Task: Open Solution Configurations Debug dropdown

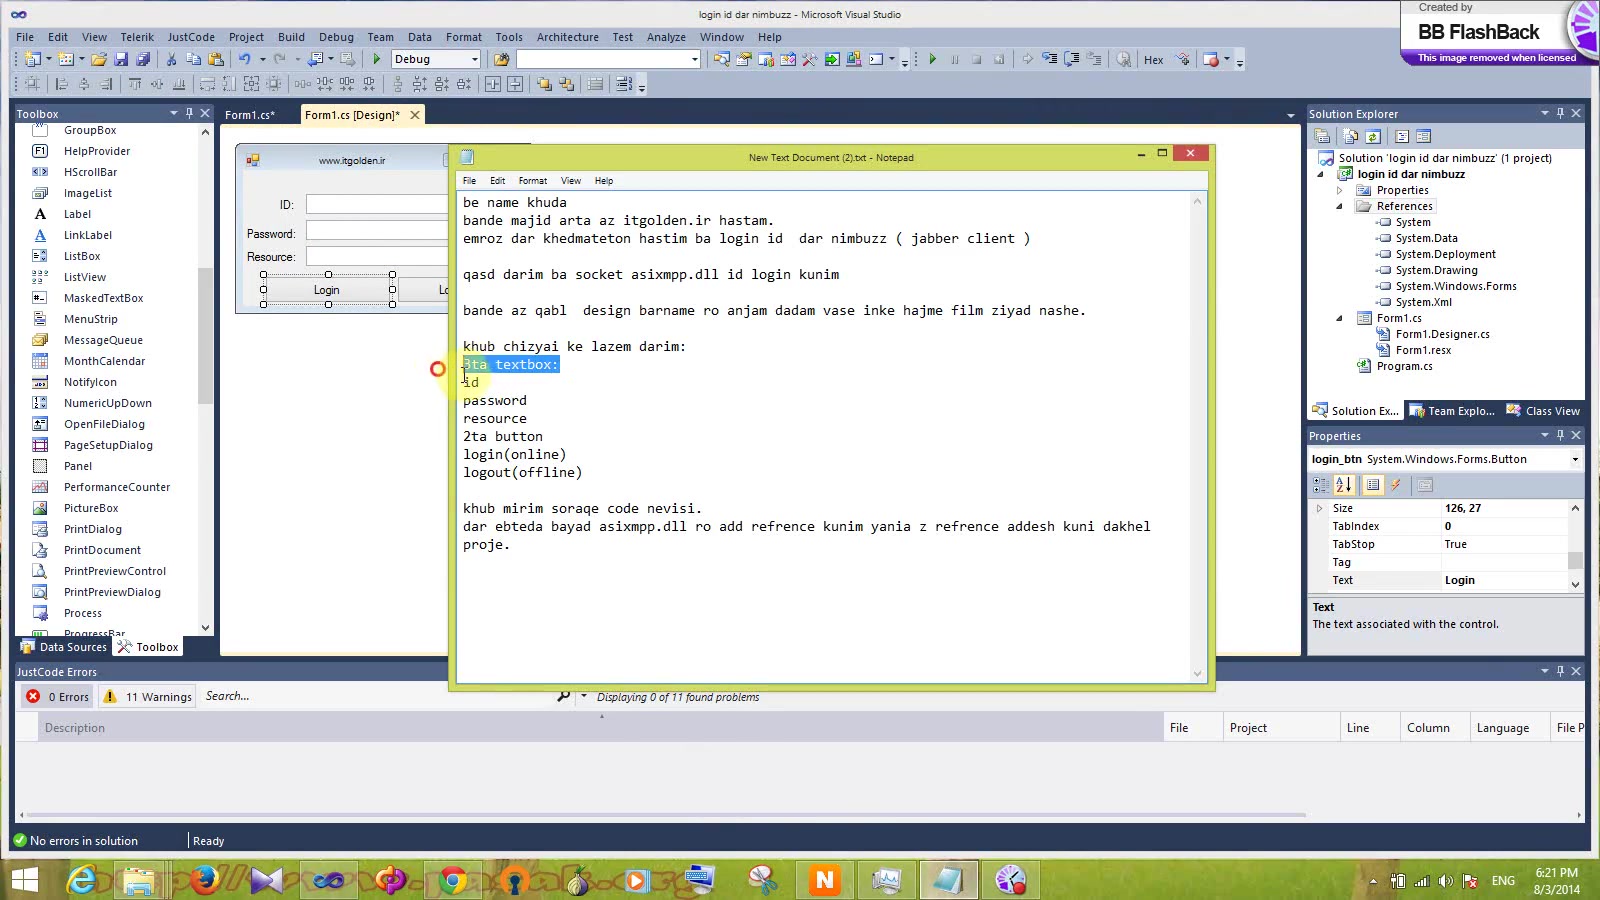Action: coord(474,60)
